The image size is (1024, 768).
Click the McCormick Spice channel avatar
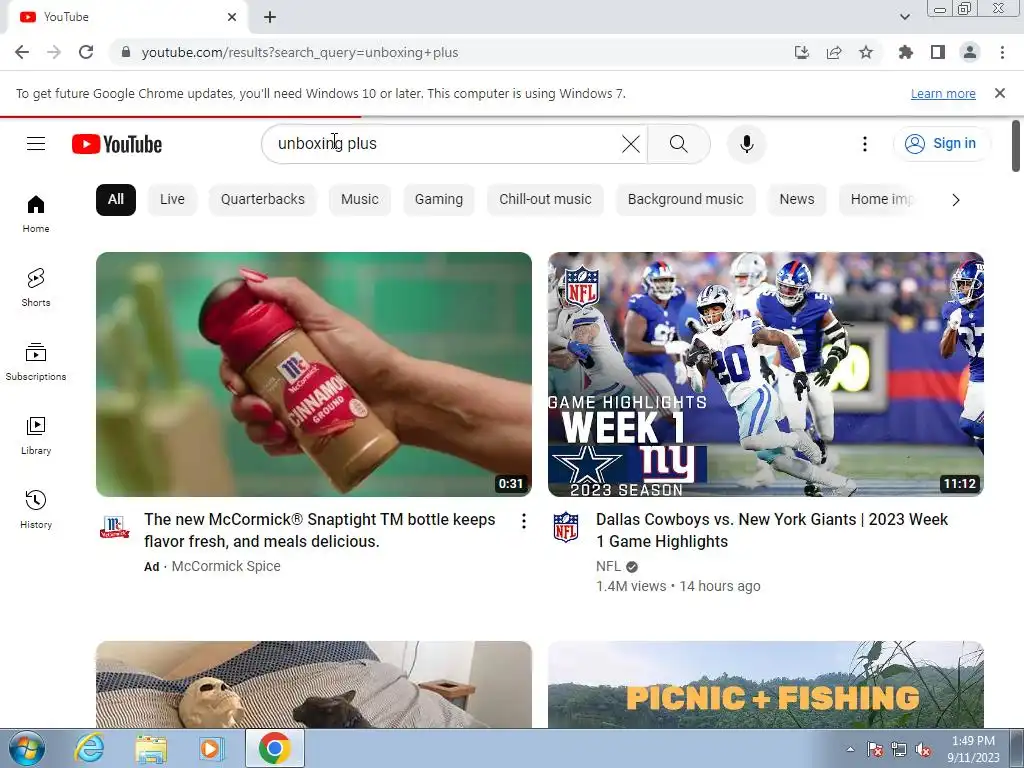pyautogui.click(x=114, y=526)
